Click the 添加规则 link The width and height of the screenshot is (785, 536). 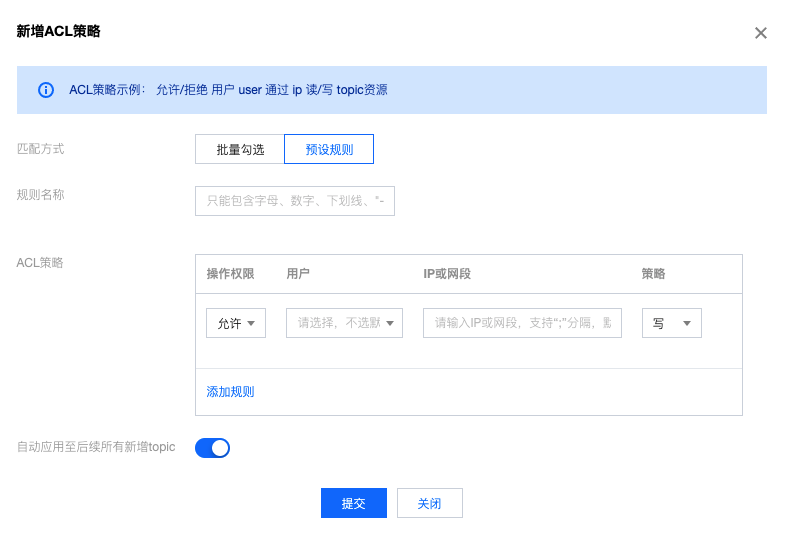tap(230, 392)
